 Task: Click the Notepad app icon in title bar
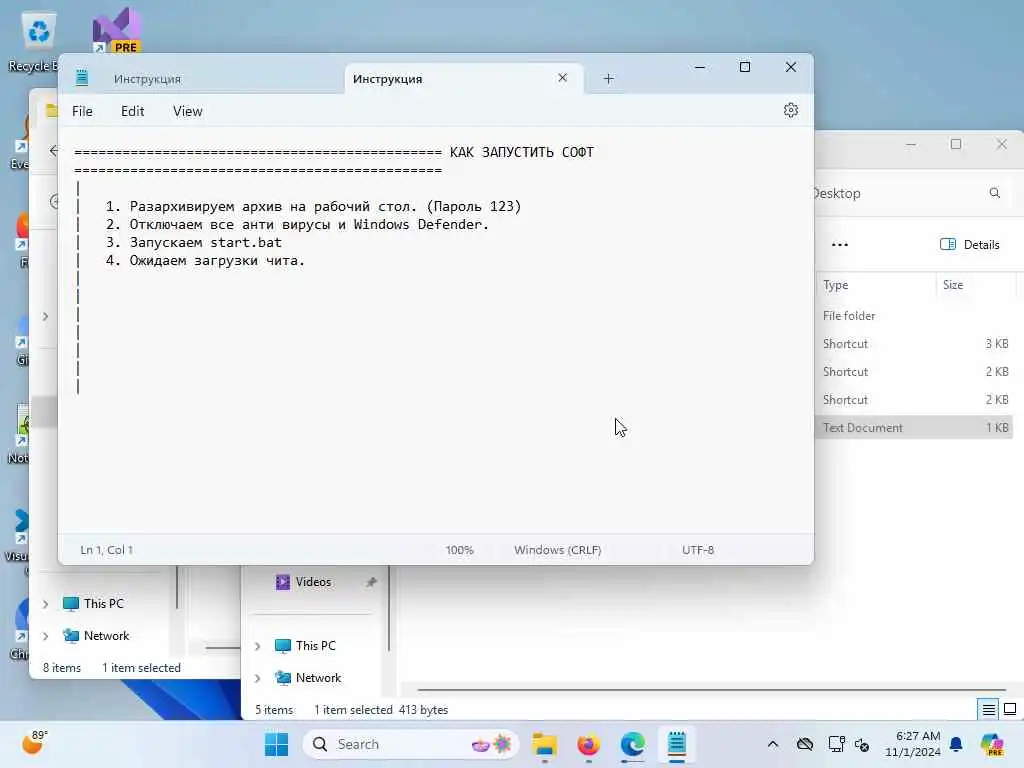(82, 77)
